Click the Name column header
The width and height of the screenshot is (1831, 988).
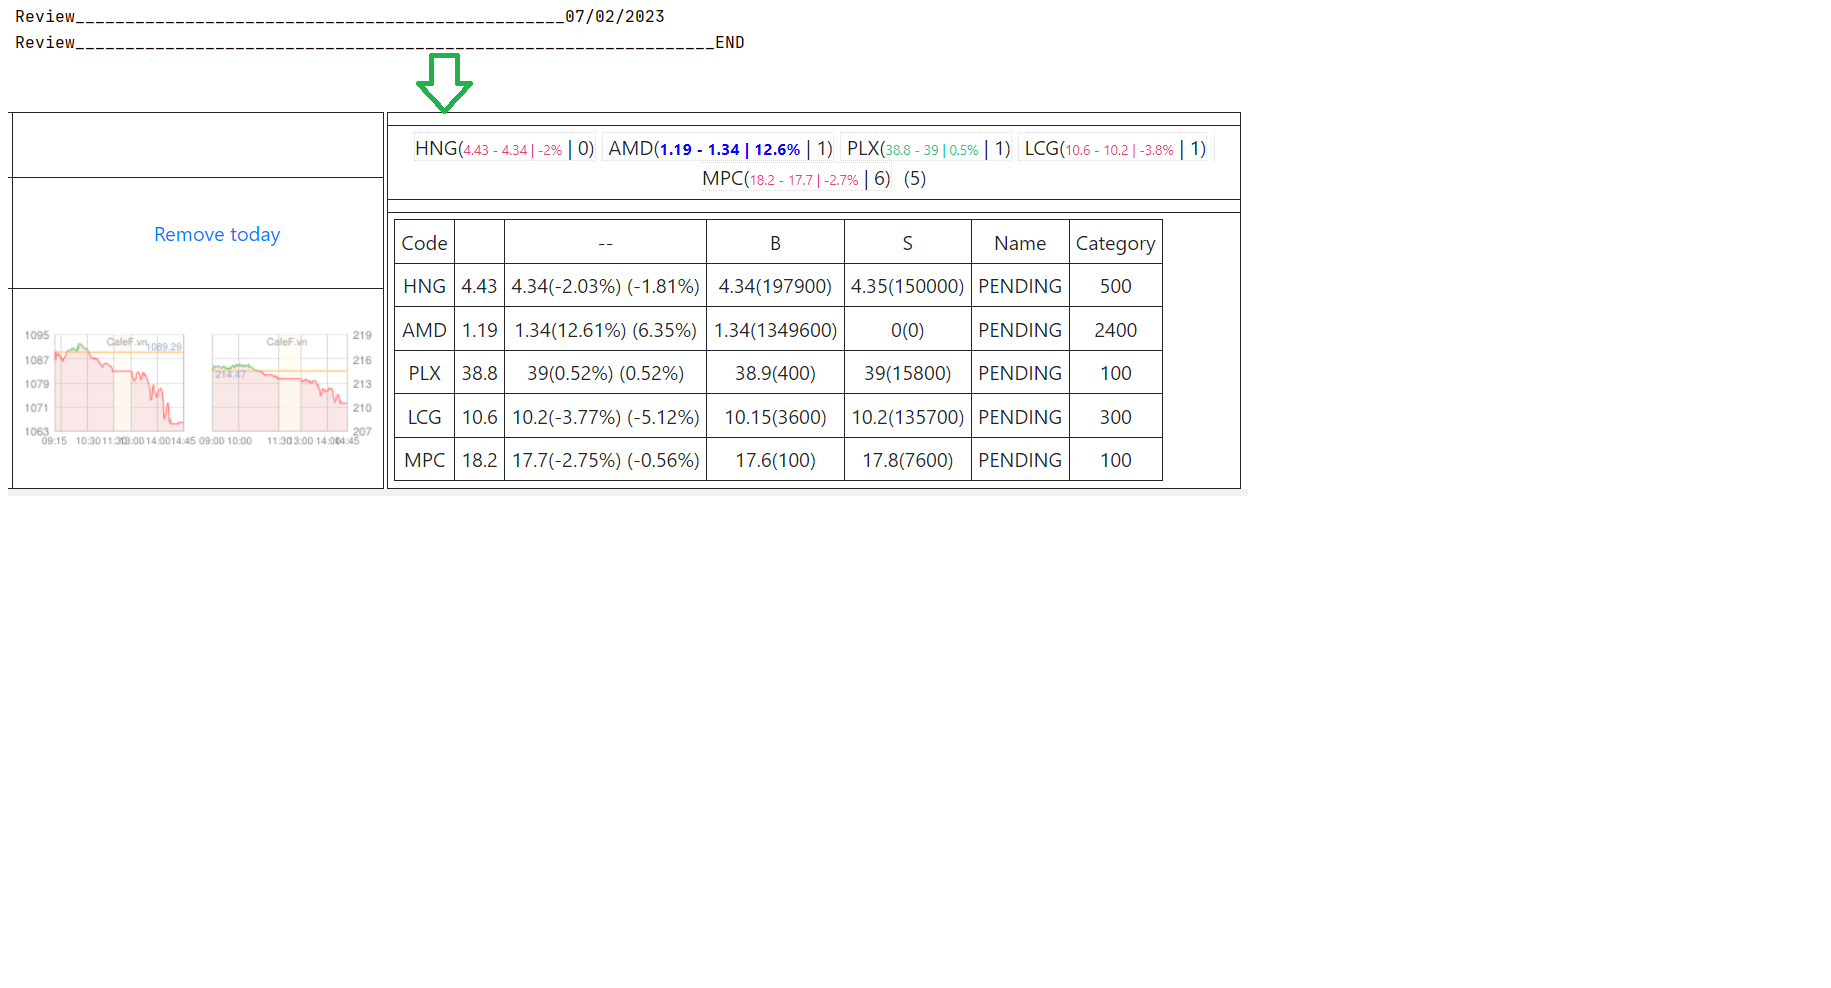click(1020, 243)
